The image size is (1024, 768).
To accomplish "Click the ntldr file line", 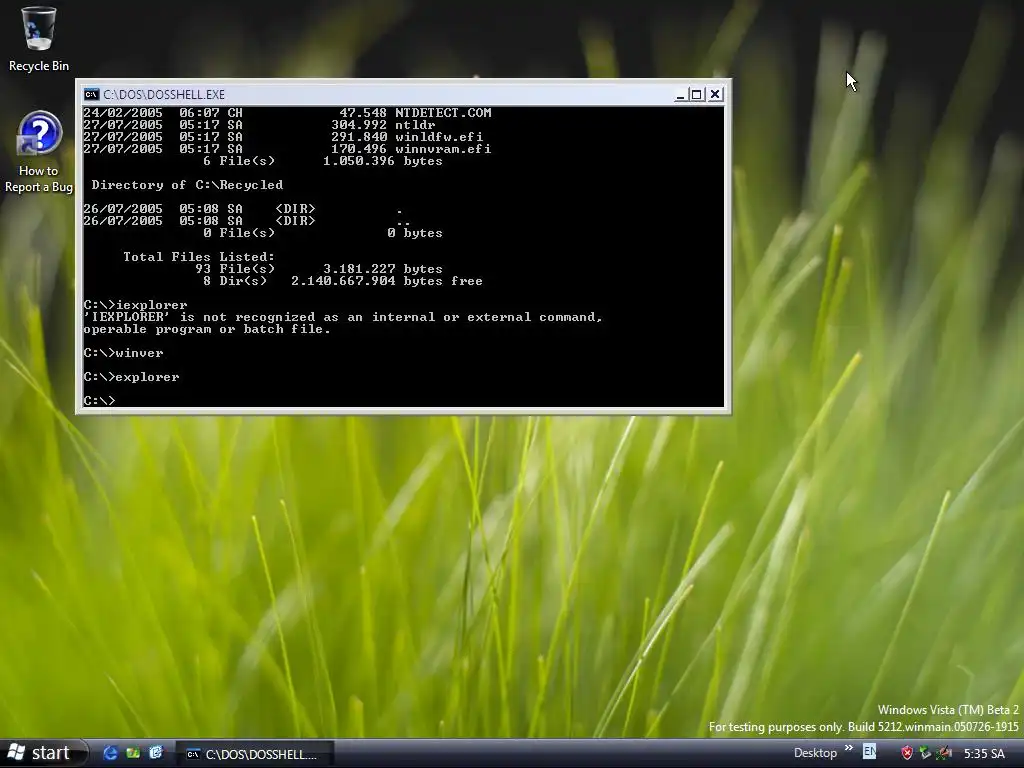I will point(259,125).
